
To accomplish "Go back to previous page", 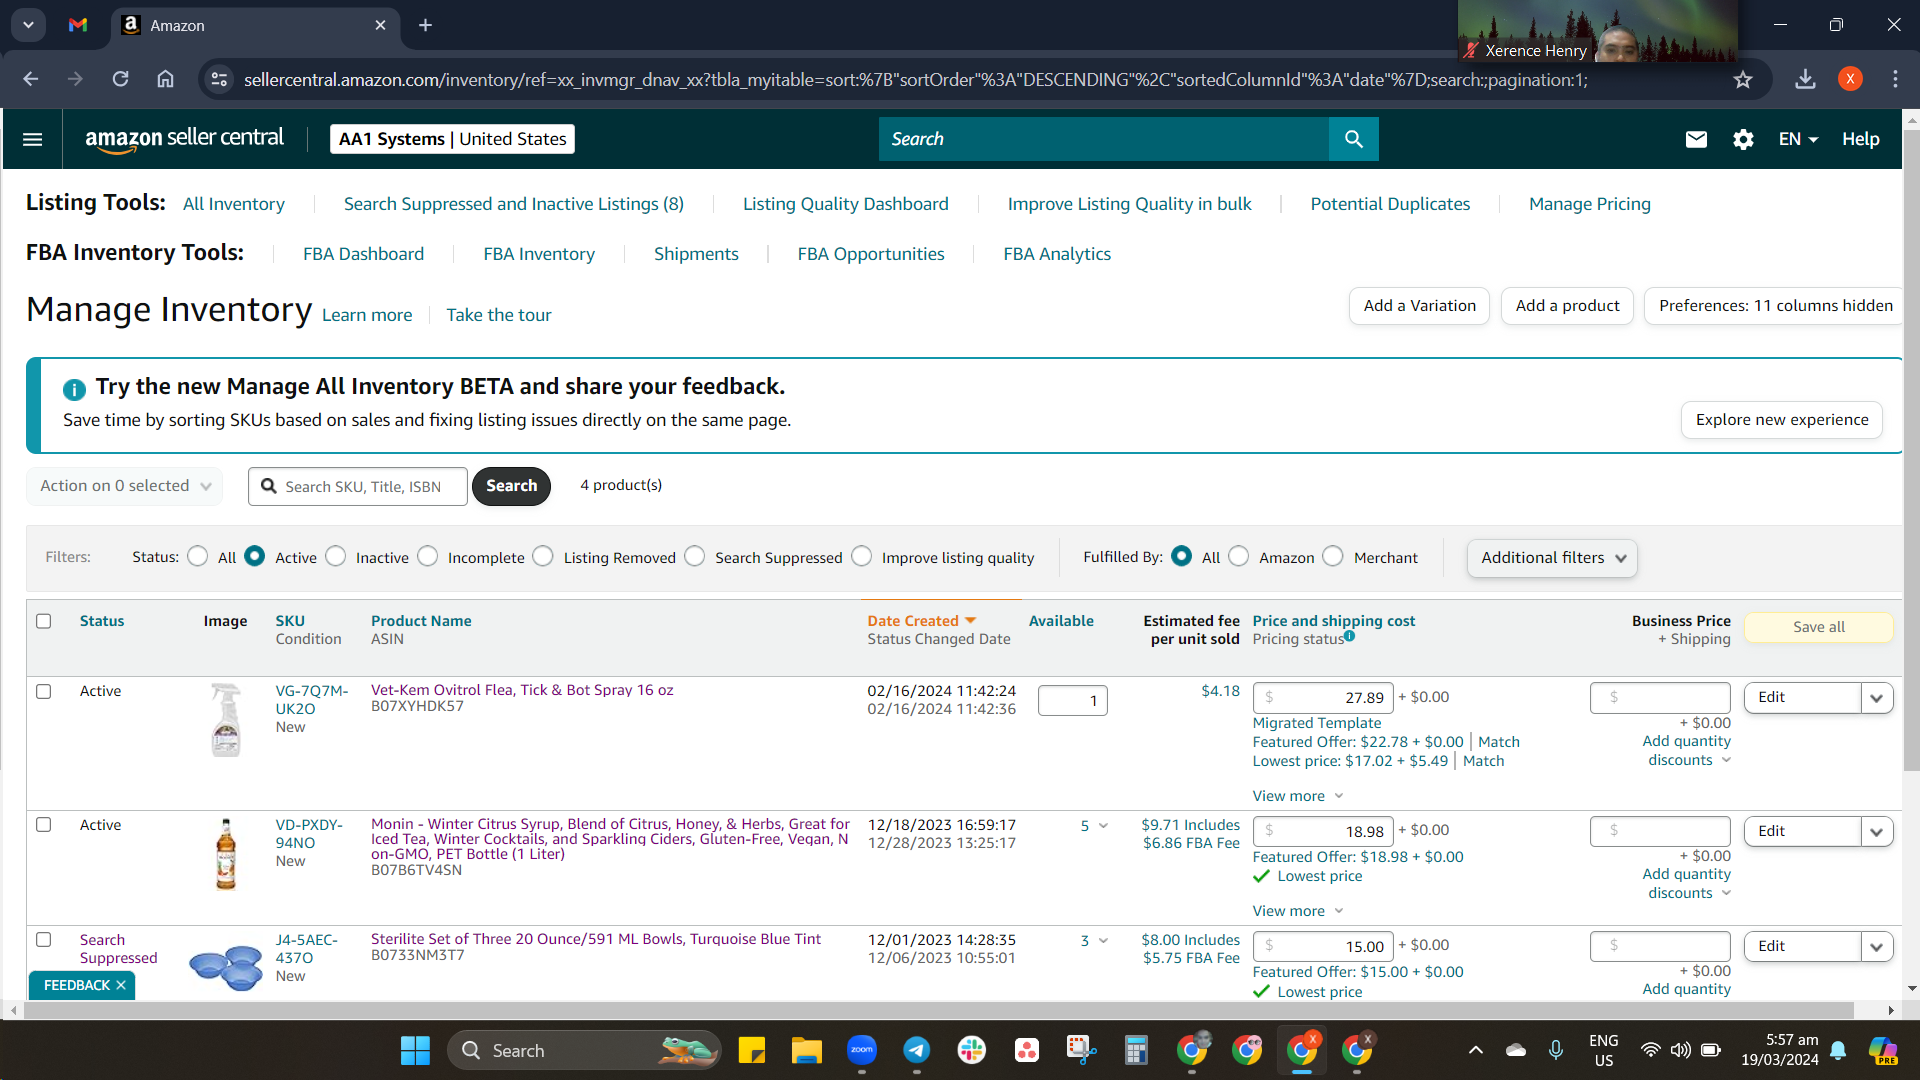I will coord(30,79).
